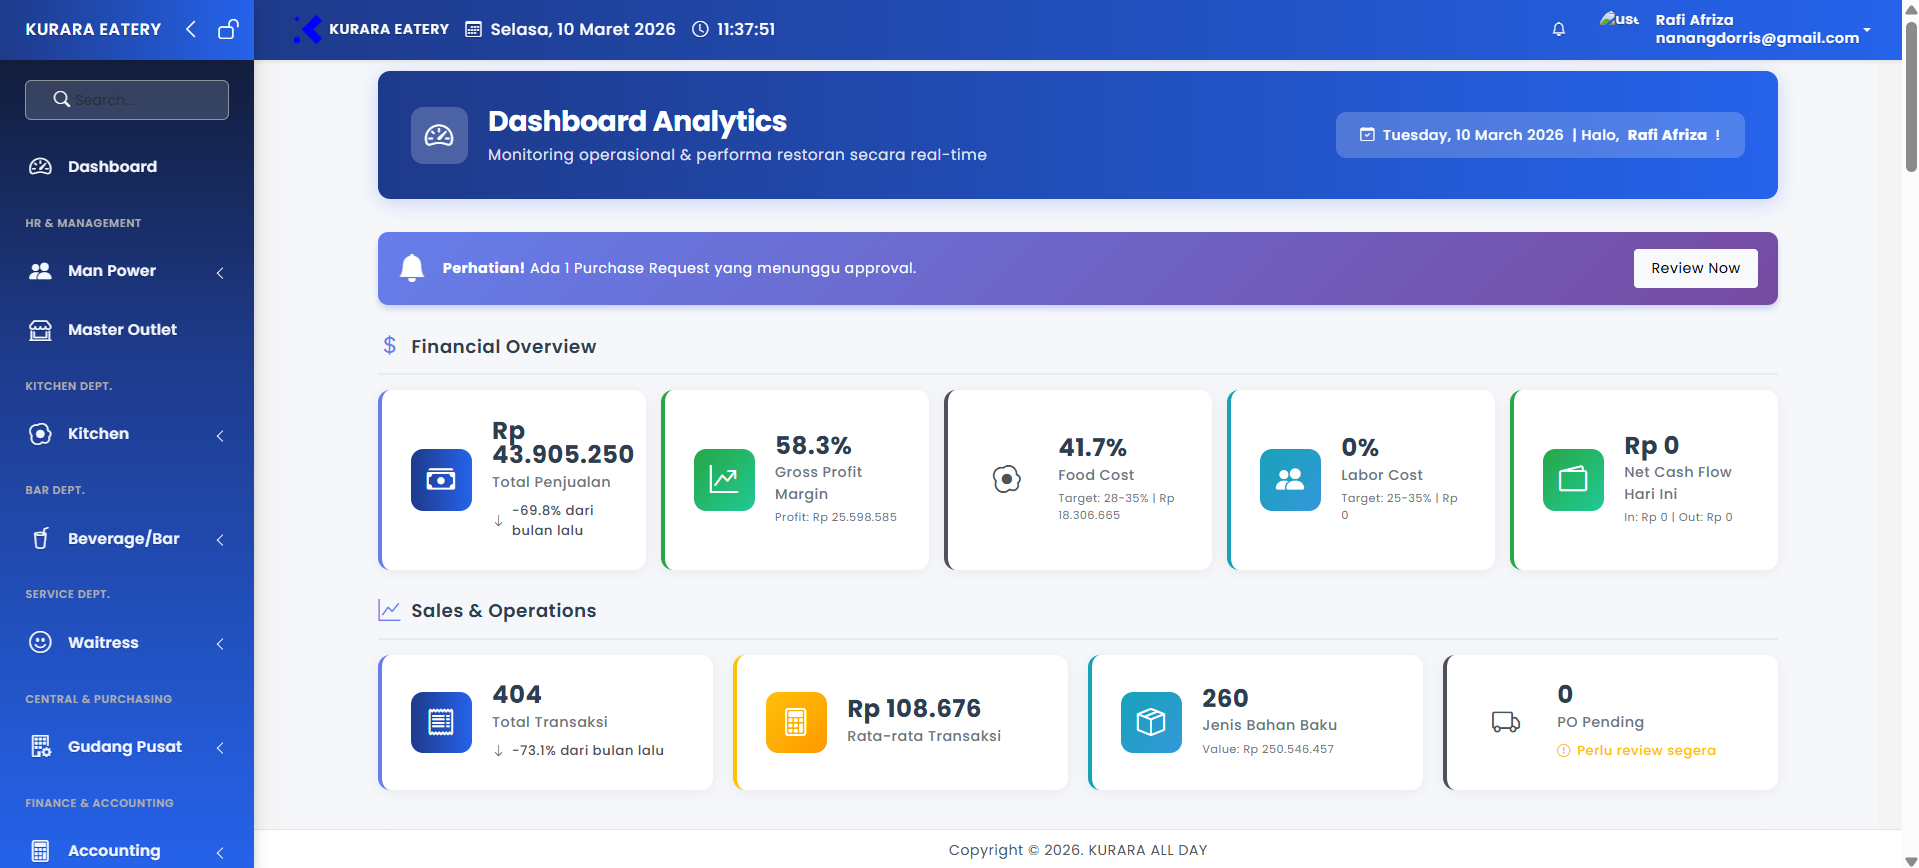Click the Total Penjualan money icon
This screenshot has width=1919, height=868.
click(441, 480)
